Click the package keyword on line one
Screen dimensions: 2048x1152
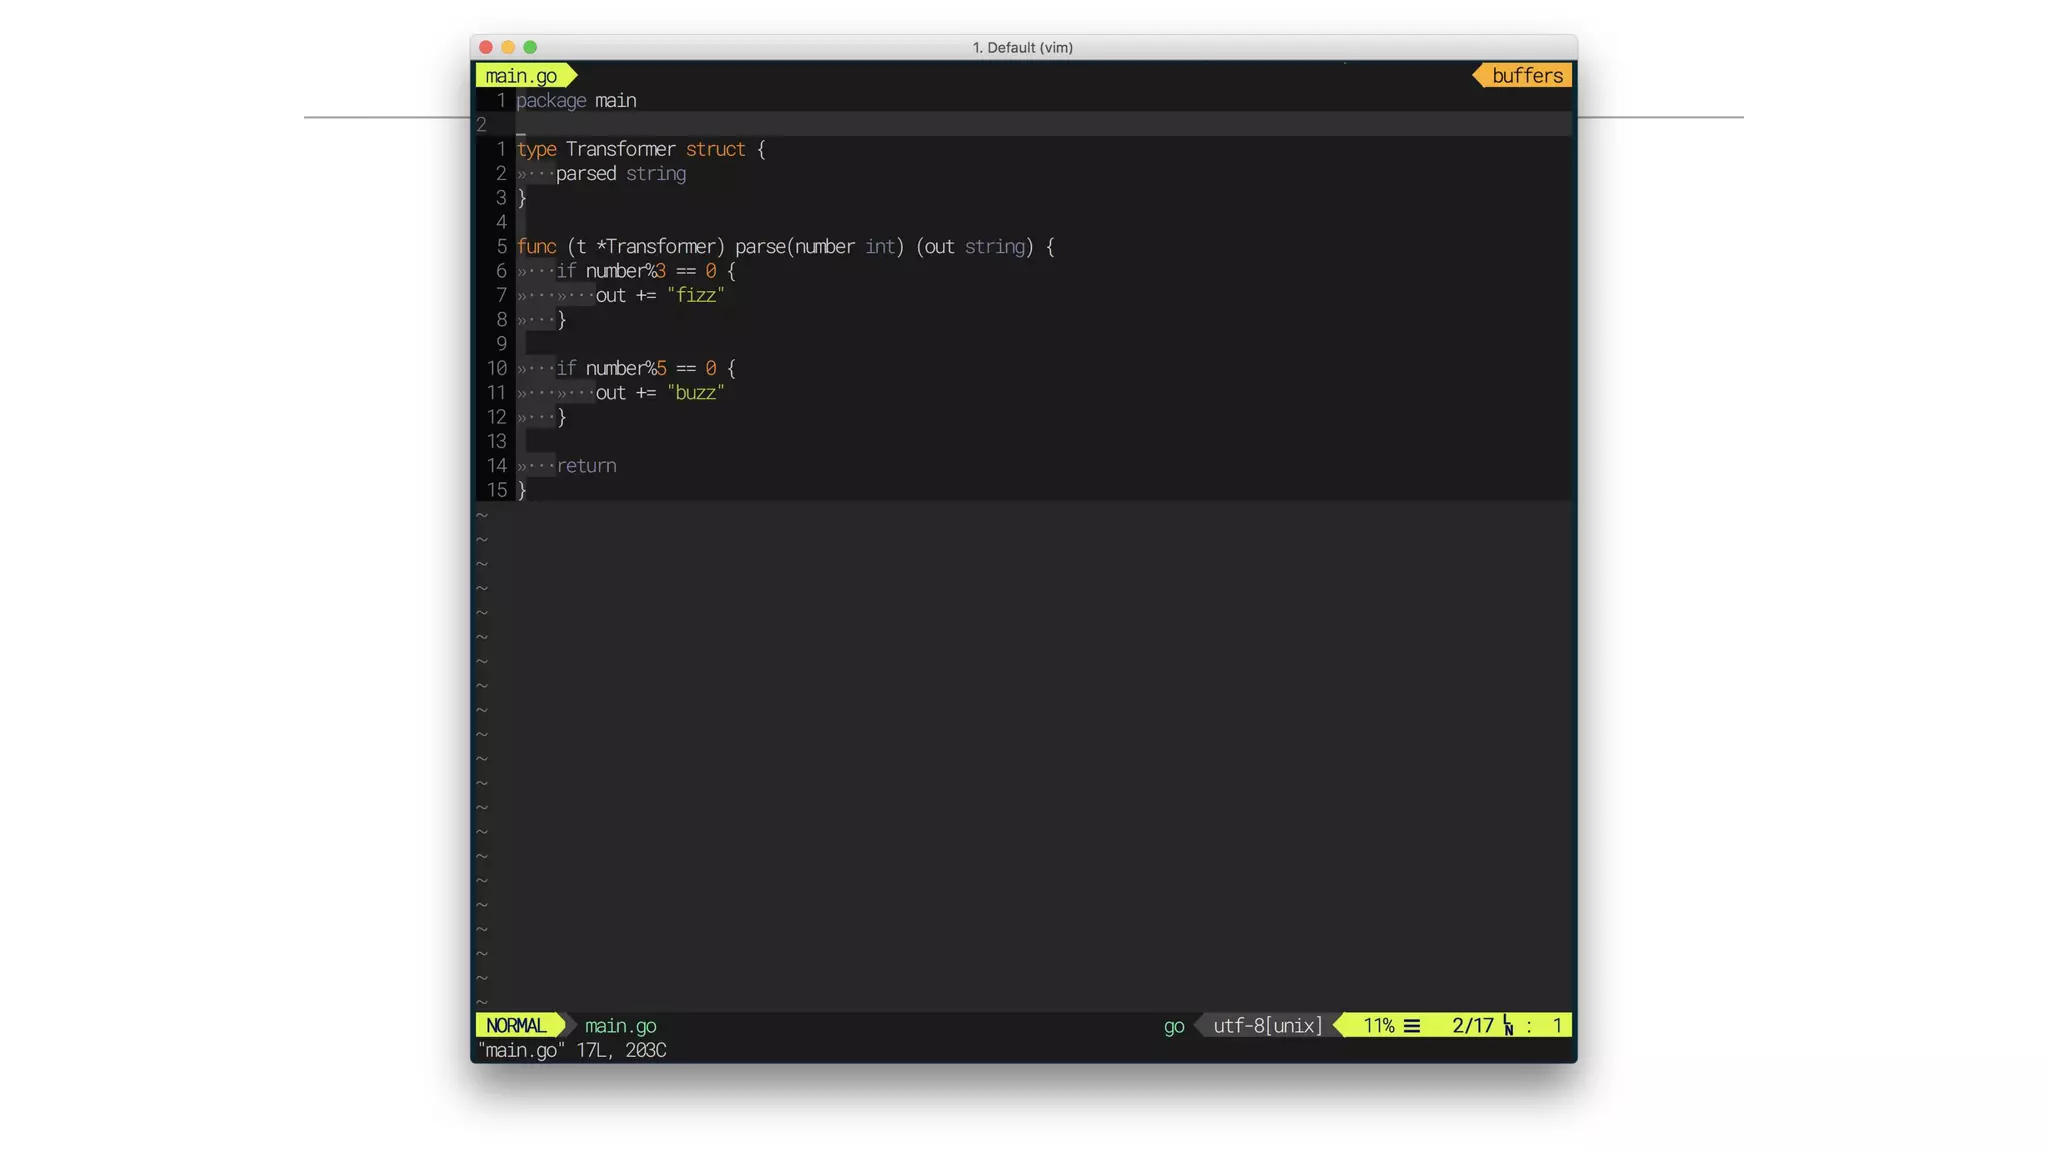click(551, 100)
